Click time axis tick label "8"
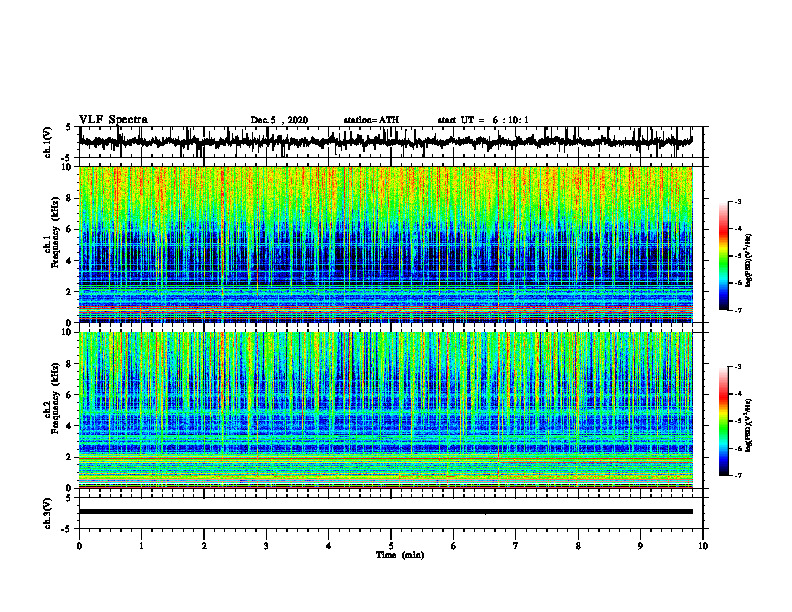This screenshot has width=792, height=612. pos(578,546)
